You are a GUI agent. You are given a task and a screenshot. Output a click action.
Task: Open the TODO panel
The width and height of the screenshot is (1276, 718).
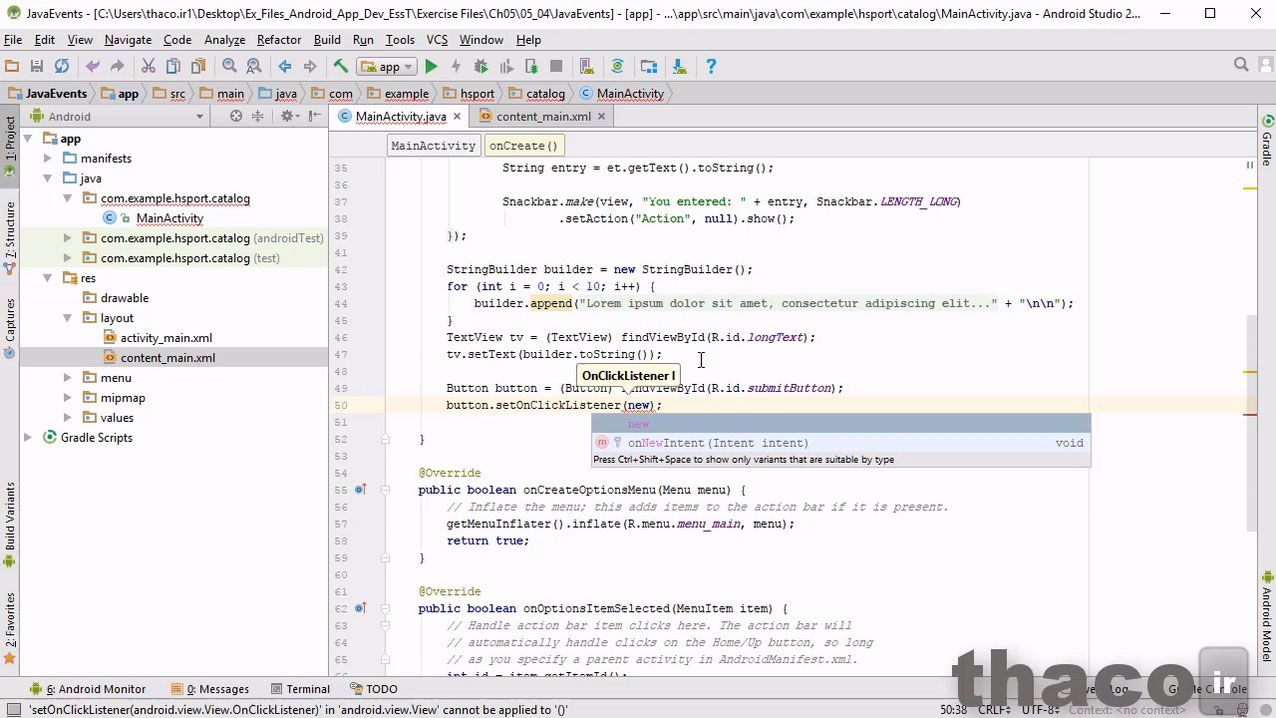(x=374, y=689)
